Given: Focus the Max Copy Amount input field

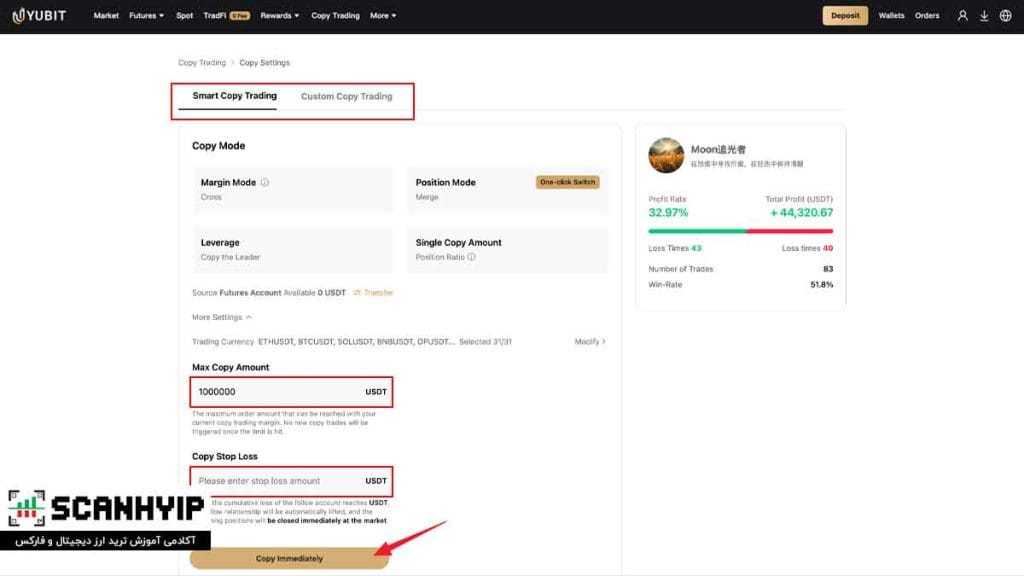Looking at the screenshot, I should coord(291,392).
